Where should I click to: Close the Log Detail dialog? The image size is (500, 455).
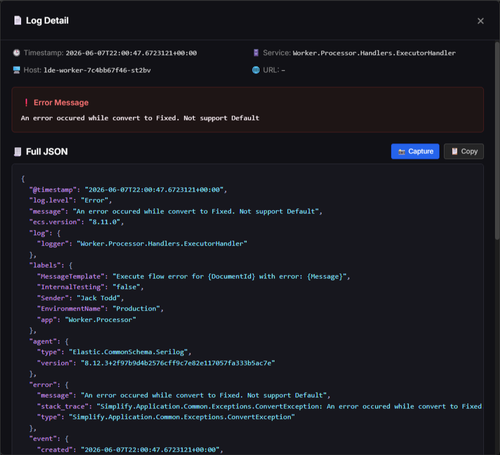tap(480, 21)
